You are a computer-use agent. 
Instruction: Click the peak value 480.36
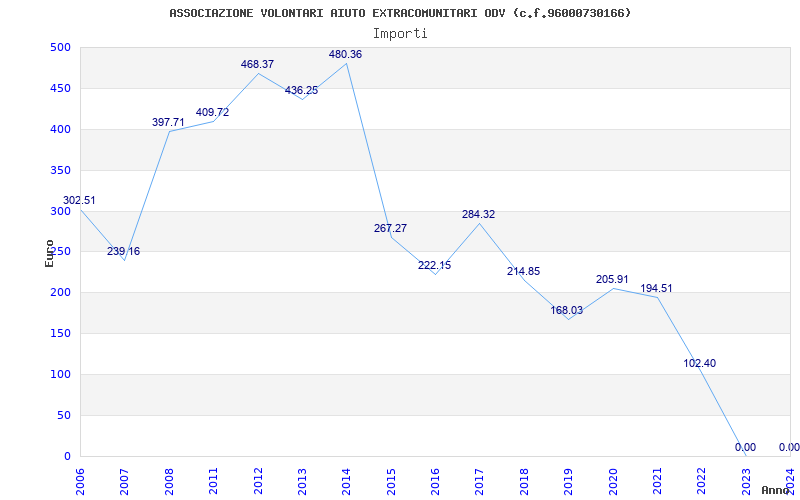coord(345,54)
